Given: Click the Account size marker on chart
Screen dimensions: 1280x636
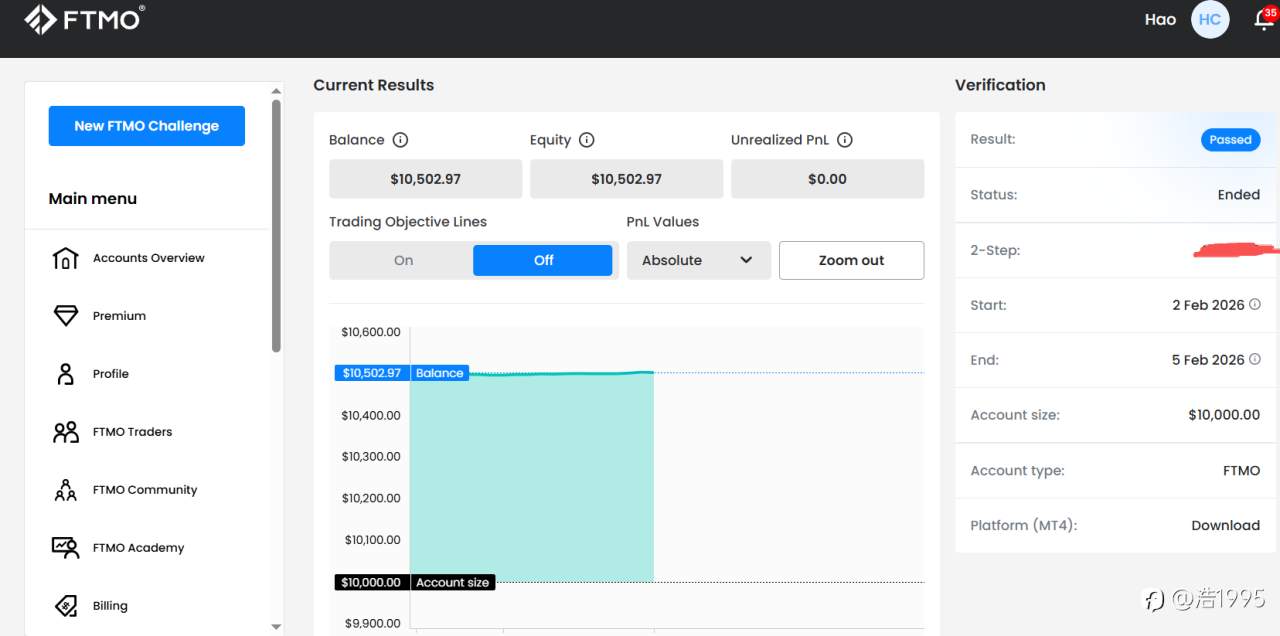Looking at the screenshot, I should [415, 582].
